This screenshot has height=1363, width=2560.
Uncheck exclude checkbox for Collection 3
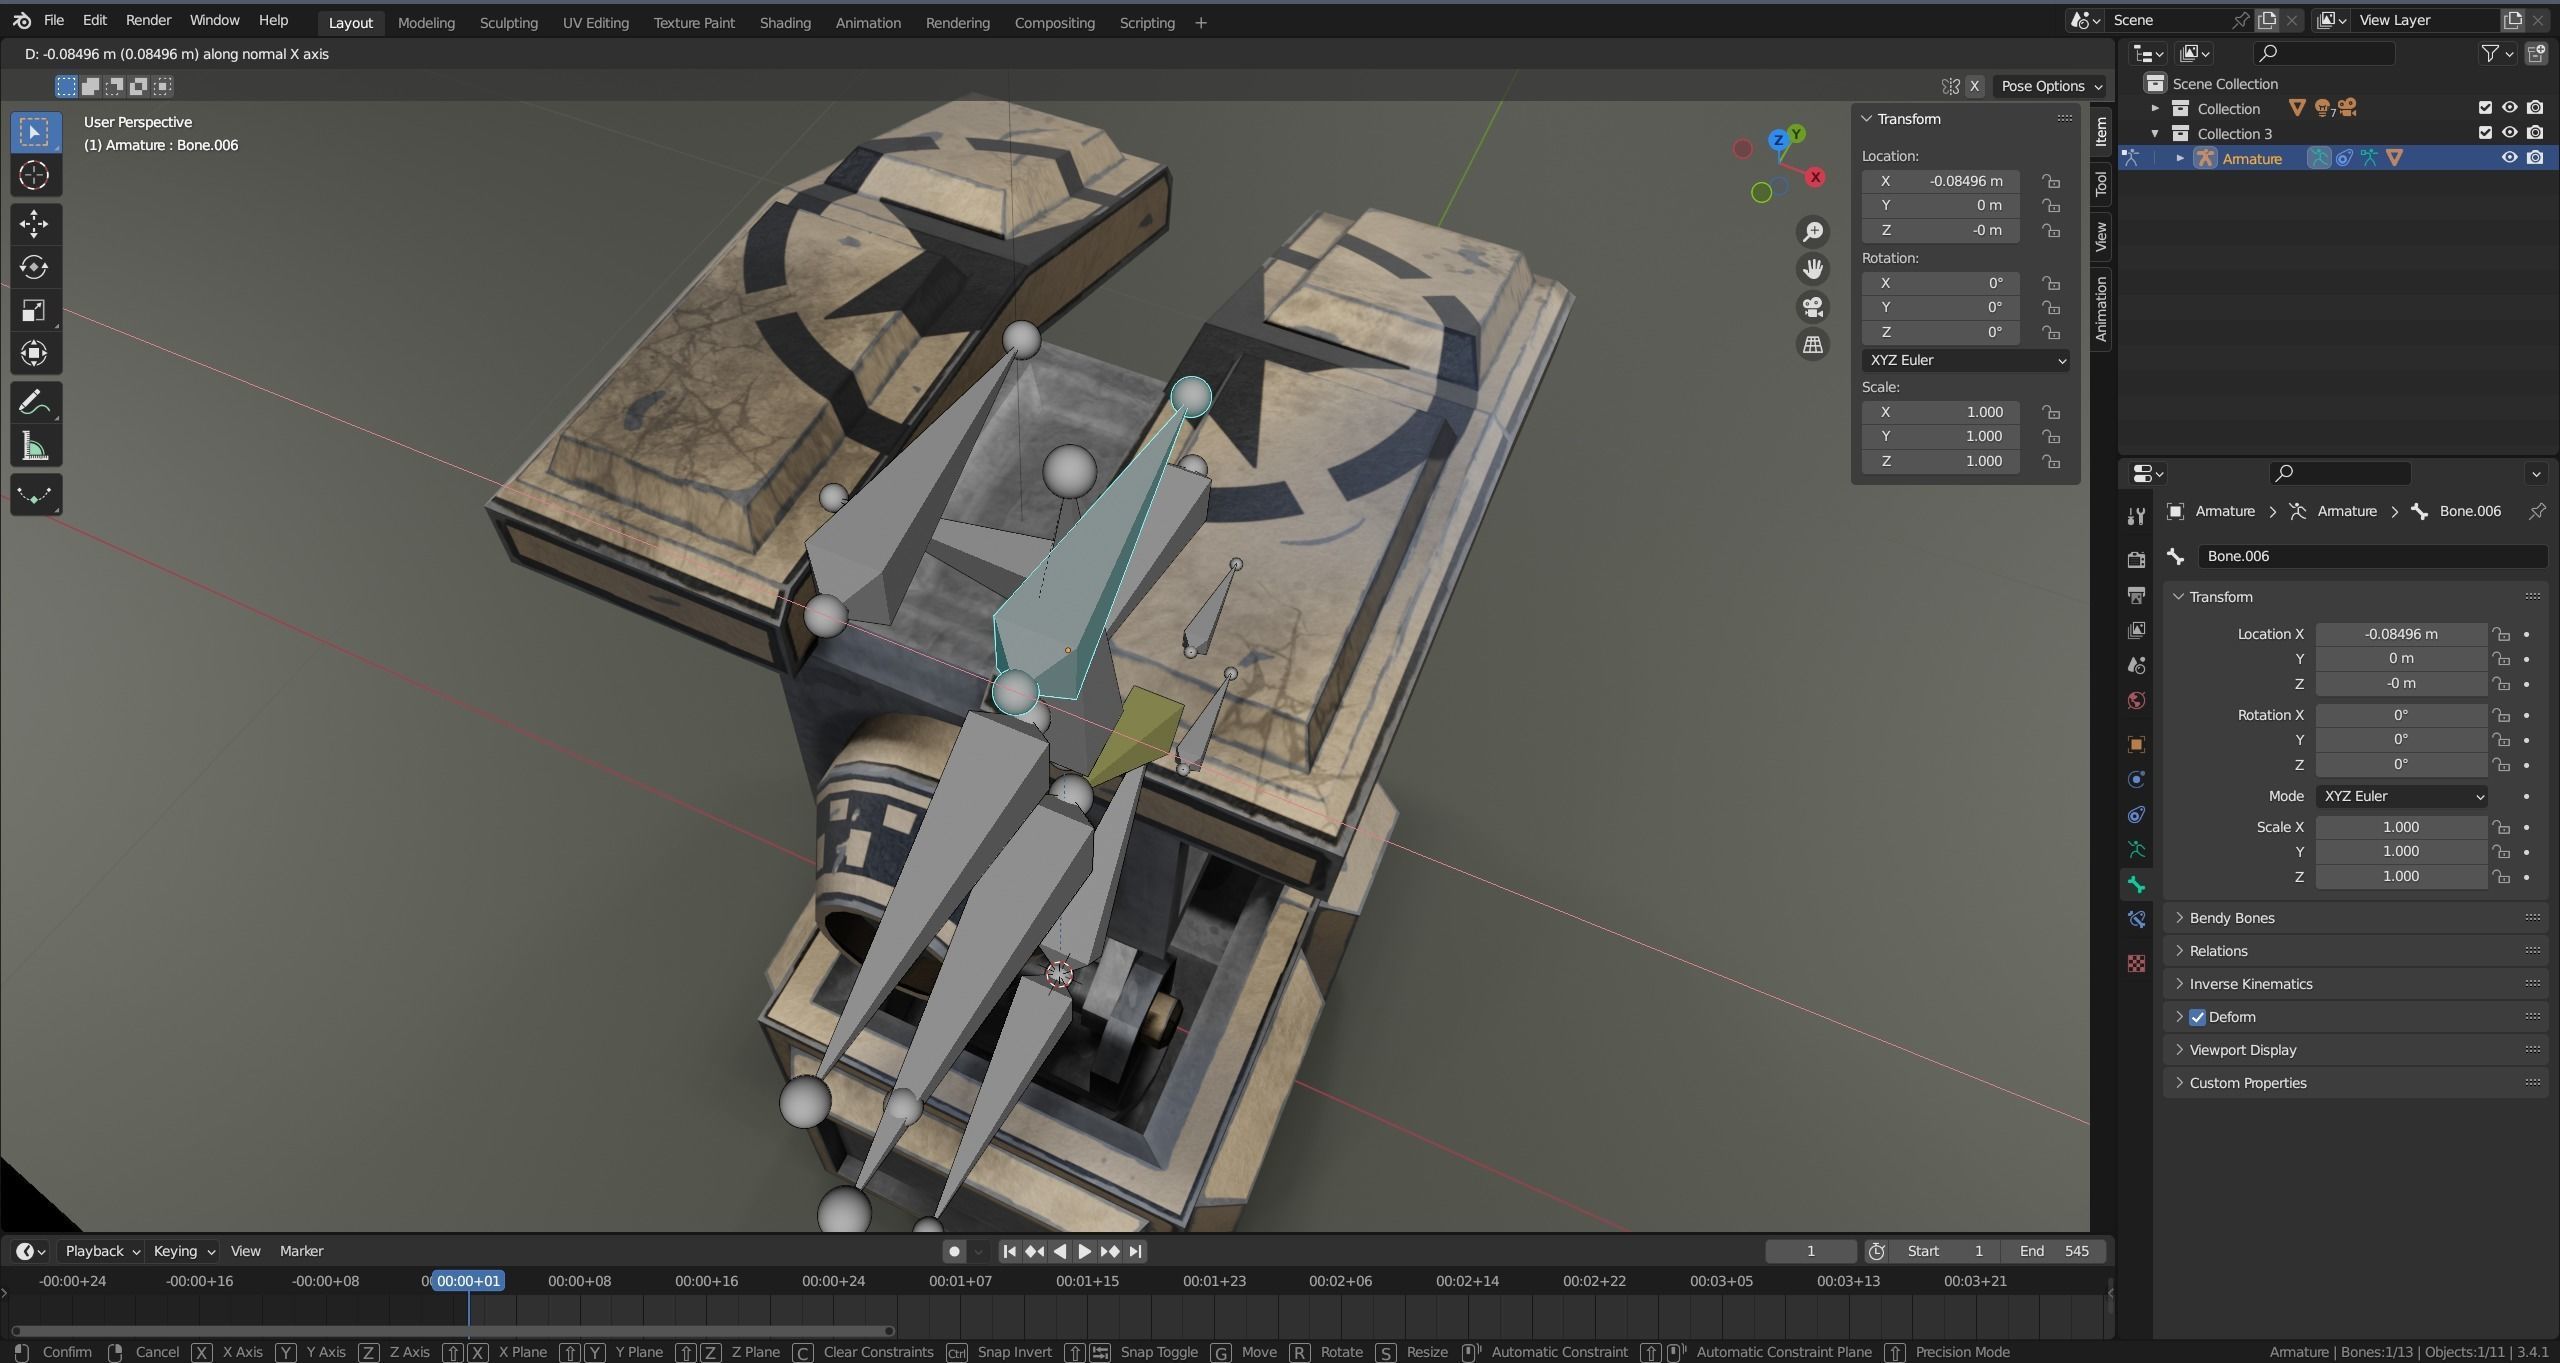pos(2485,133)
